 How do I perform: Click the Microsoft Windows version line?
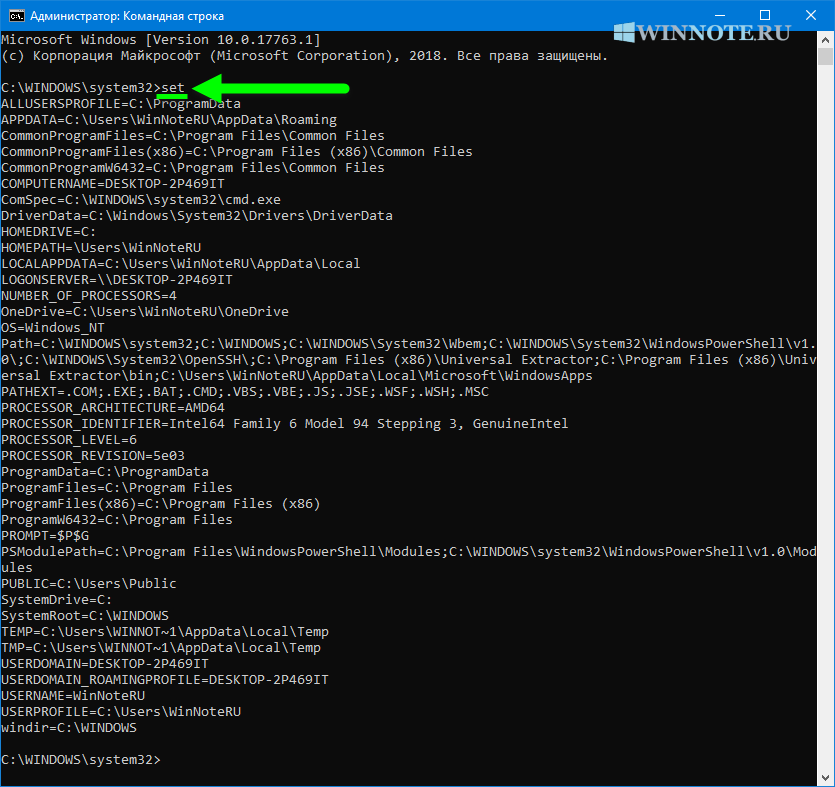[161, 40]
